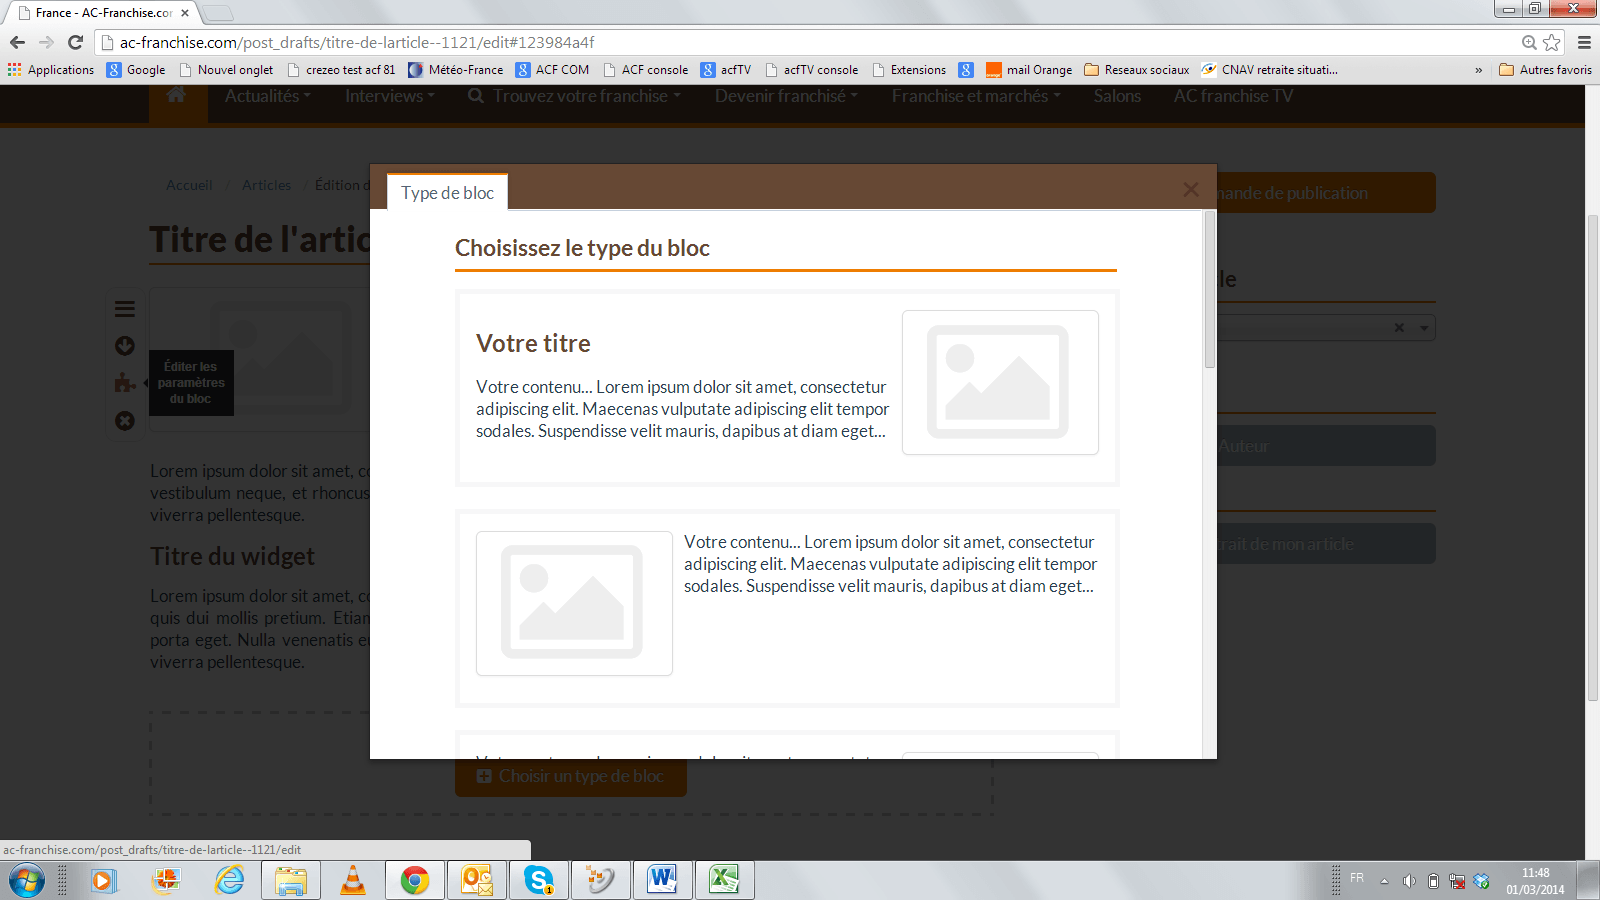The image size is (1600, 900).
Task: Choose the 'Votre titre' block layout
Action: (x=786, y=387)
